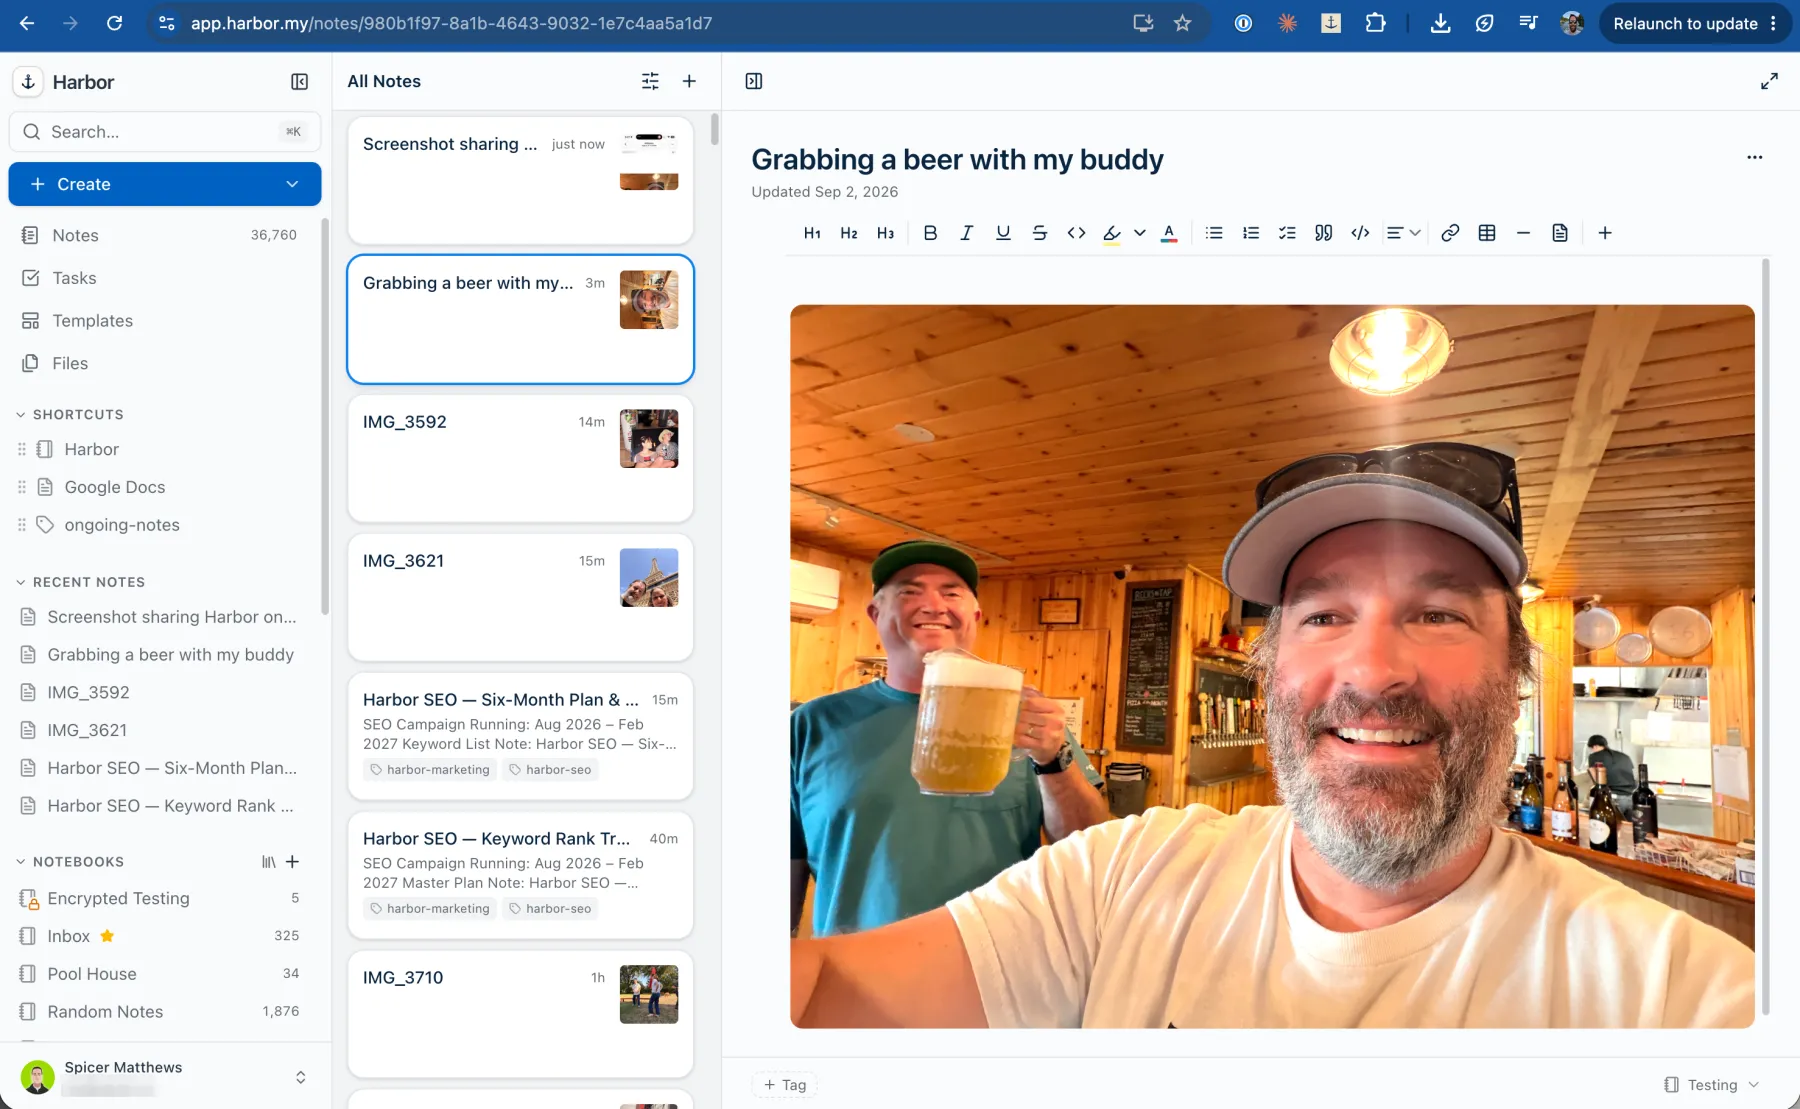This screenshot has height=1109, width=1800.
Task: Click the Harbor anchor logo
Action: (28, 82)
